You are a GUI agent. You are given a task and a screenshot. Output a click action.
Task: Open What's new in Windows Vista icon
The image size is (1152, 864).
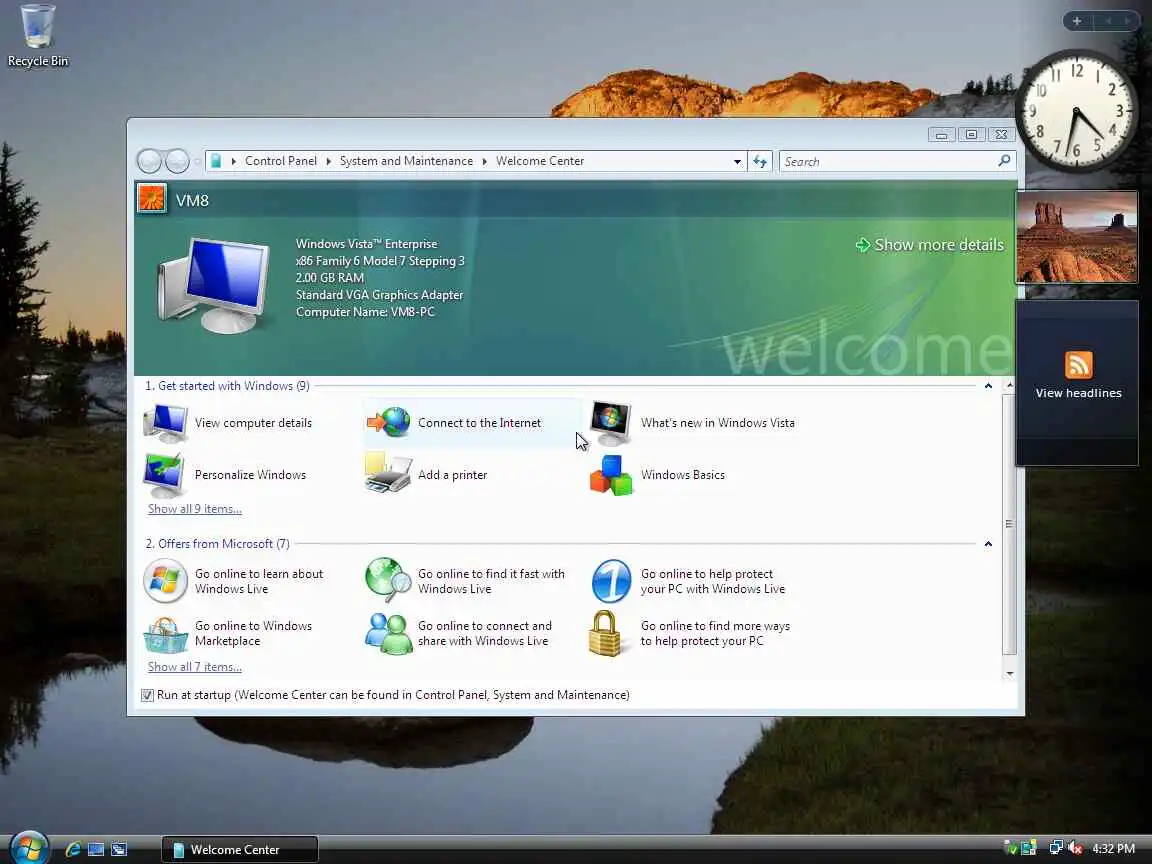coord(611,423)
